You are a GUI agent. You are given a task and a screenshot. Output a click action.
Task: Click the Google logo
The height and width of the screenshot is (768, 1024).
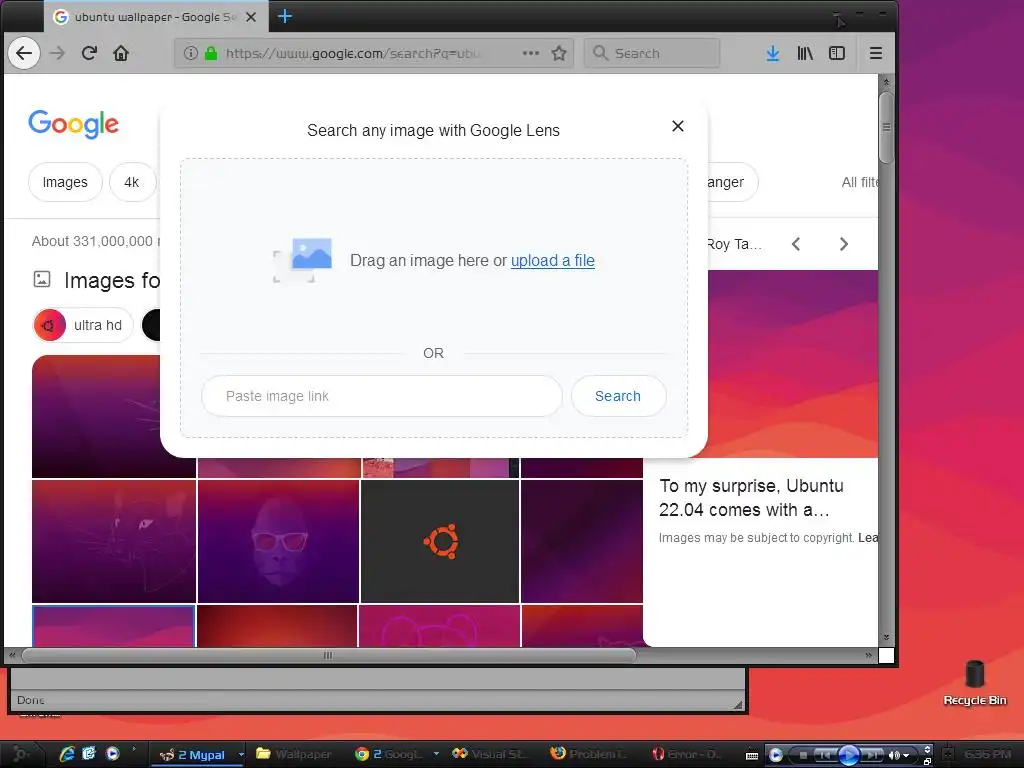coord(73,124)
